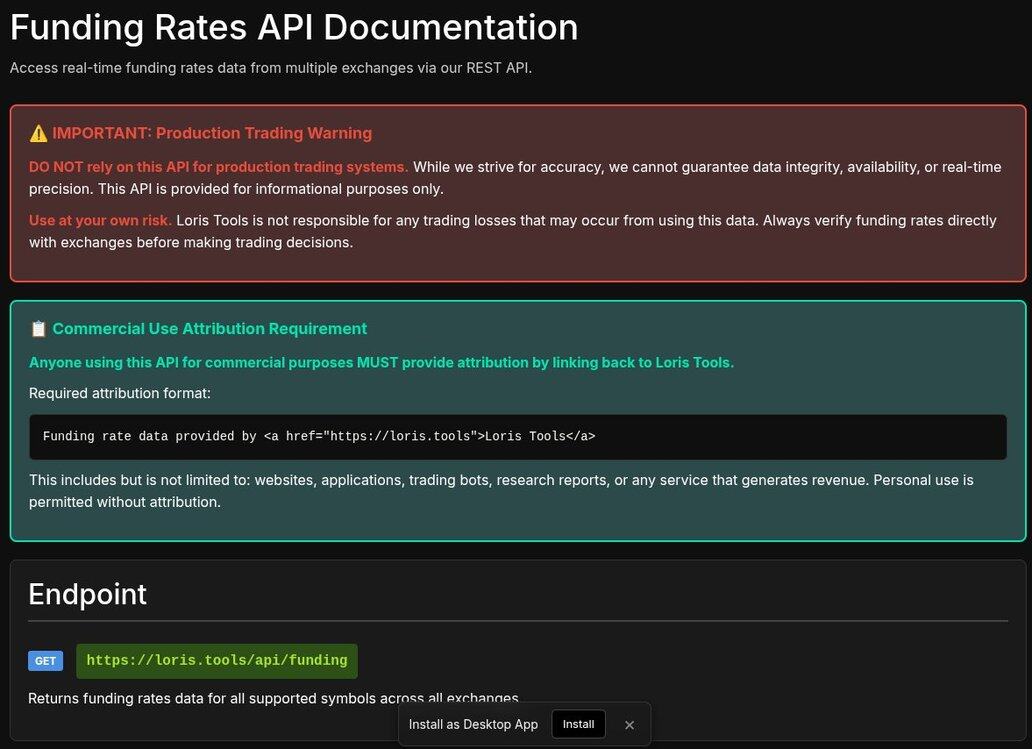Click the warning triangle icon
This screenshot has height=749, width=1032.
point(38,134)
